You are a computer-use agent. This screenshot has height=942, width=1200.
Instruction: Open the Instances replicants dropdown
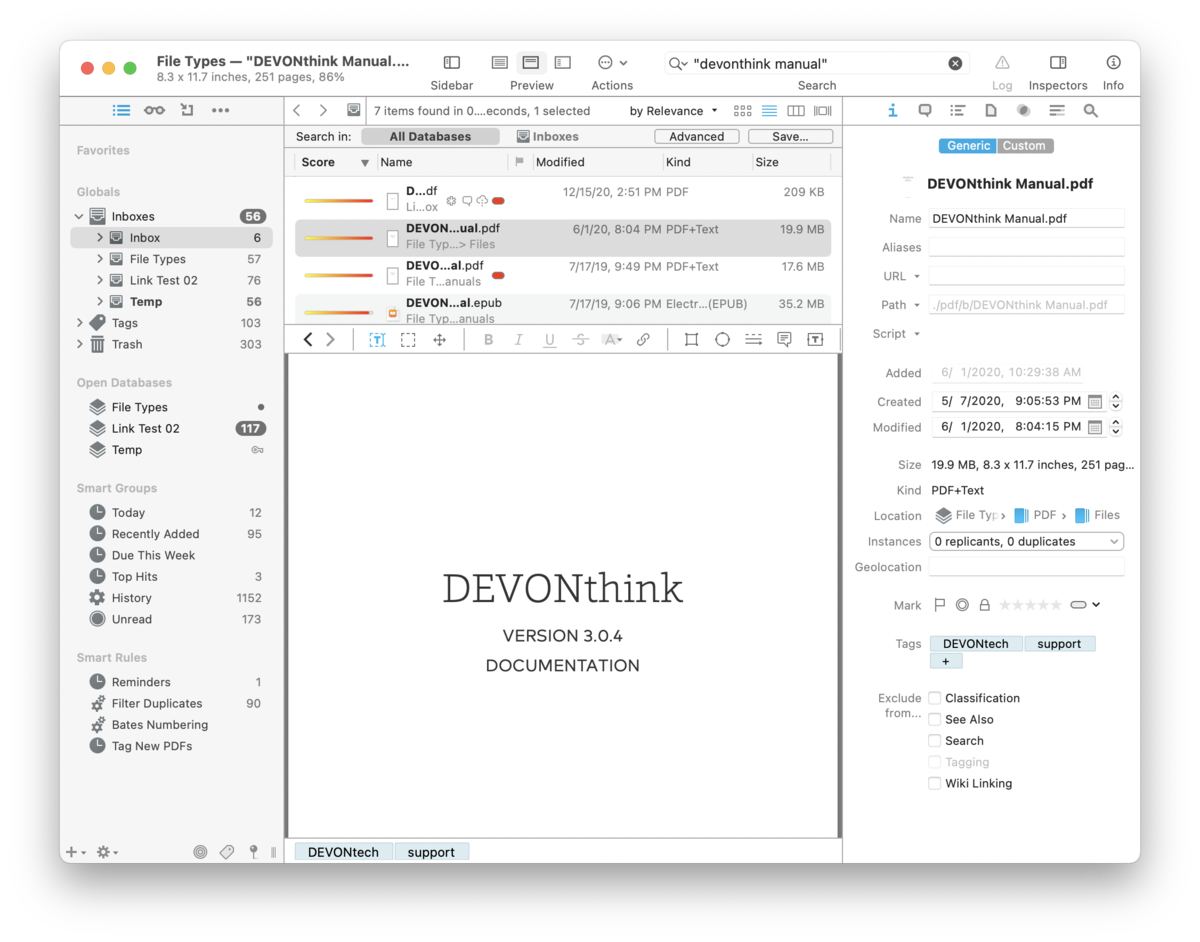(x=1026, y=541)
